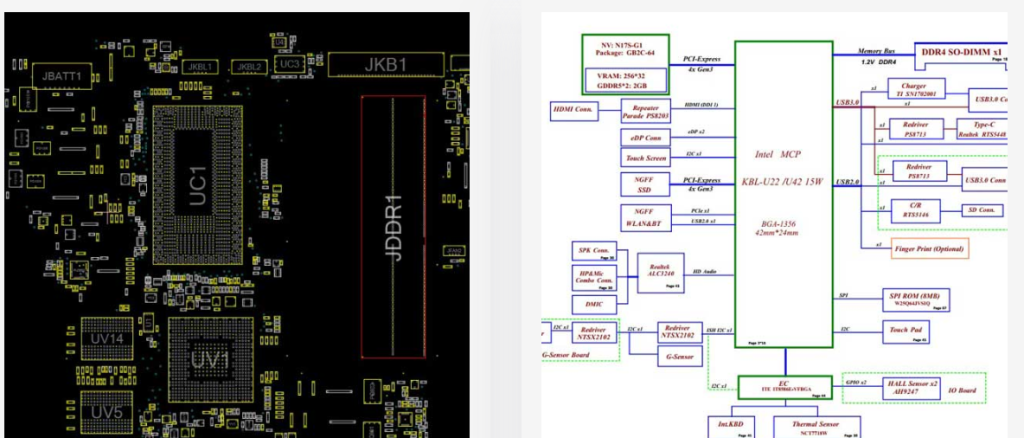Open the PCB boardview image
This screenshot has height=438, width=1024.
click(x=236, y=225)
